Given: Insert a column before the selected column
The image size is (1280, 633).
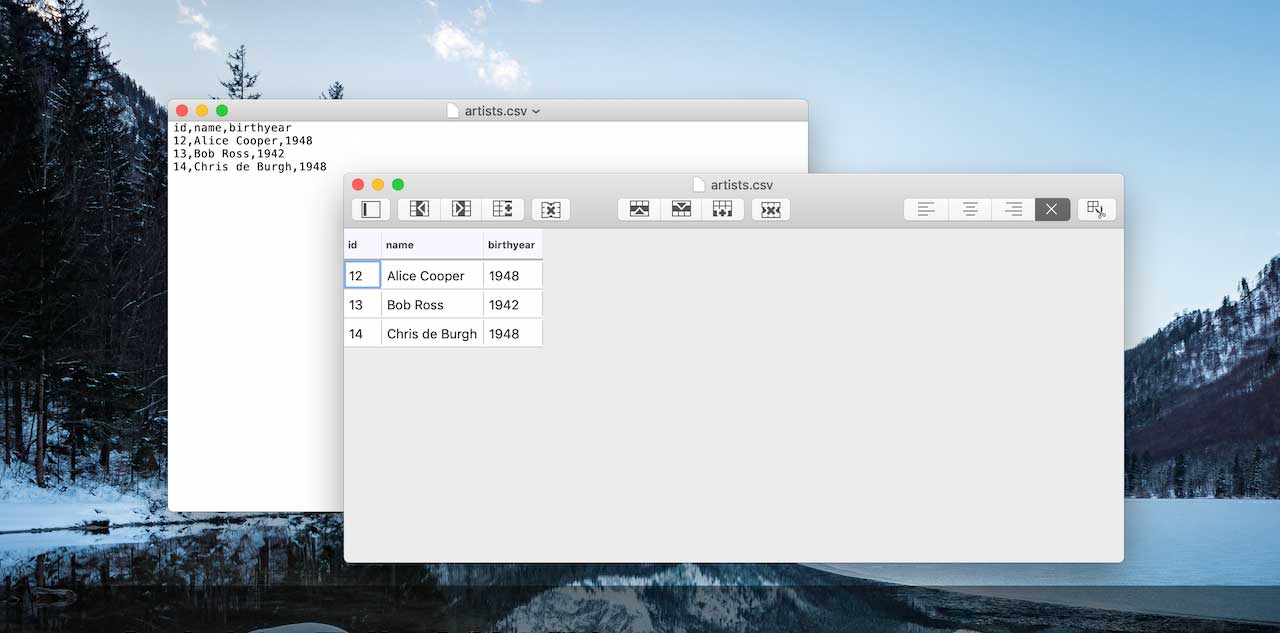Looking at the screenshot, I should [418, 209].
